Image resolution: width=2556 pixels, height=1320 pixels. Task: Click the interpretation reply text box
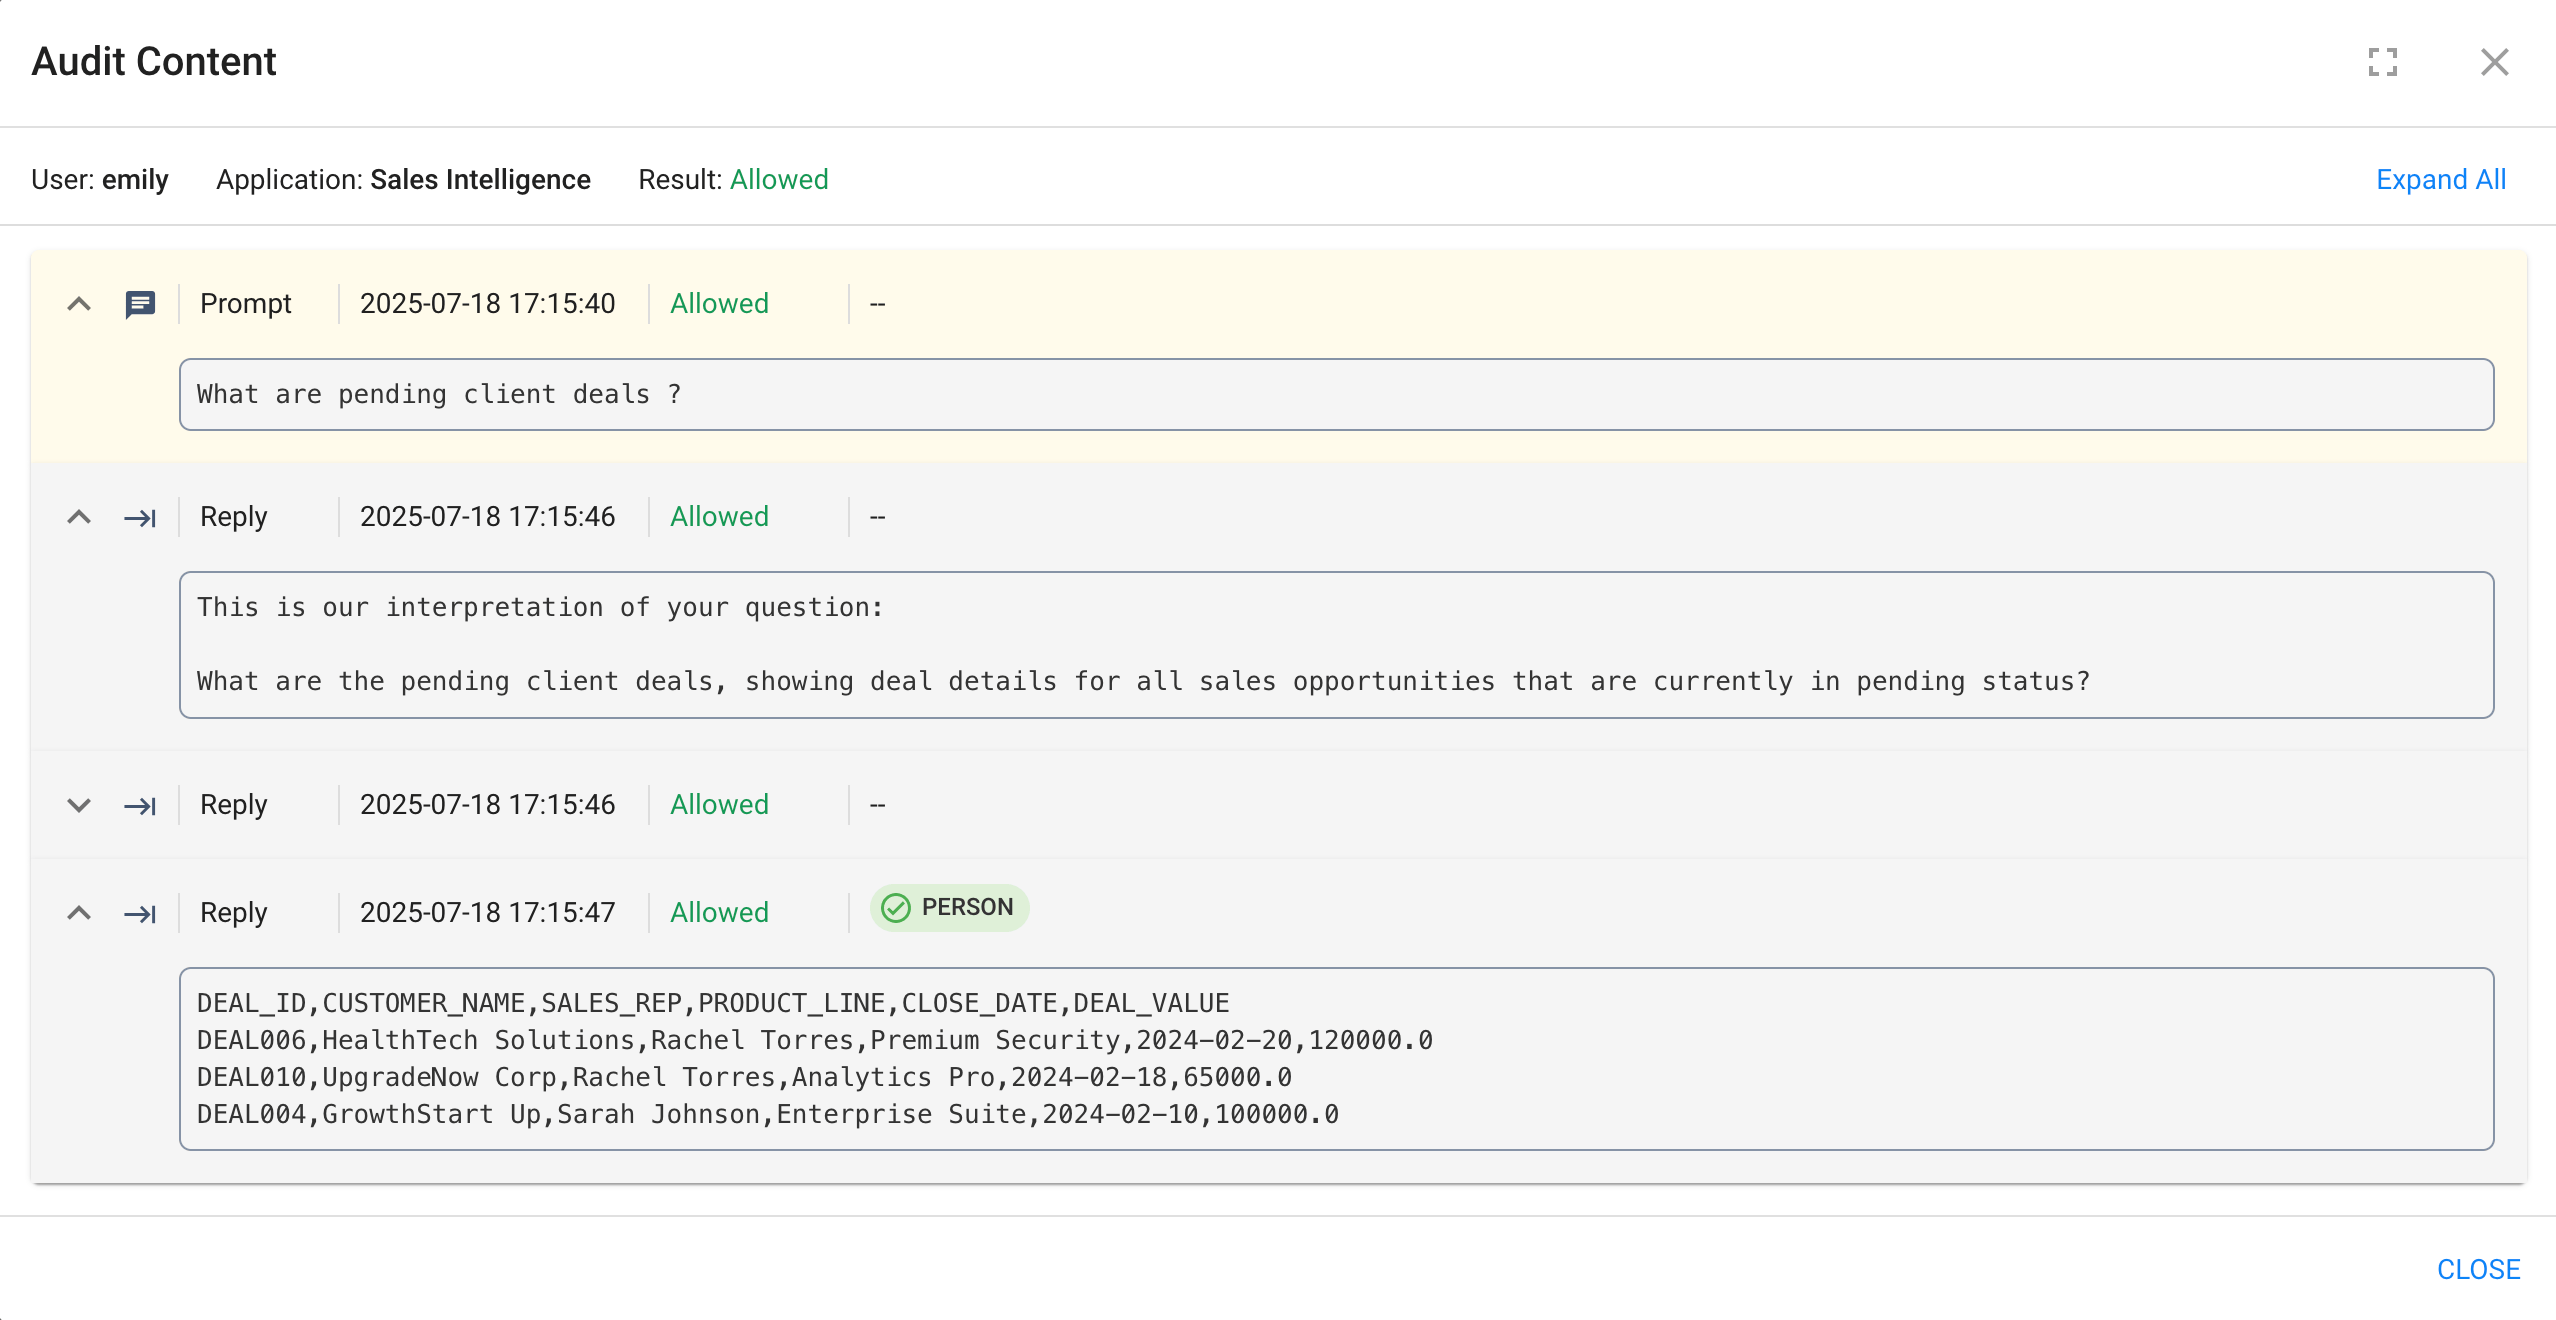pyautogui.click(x=1335, y=645)
